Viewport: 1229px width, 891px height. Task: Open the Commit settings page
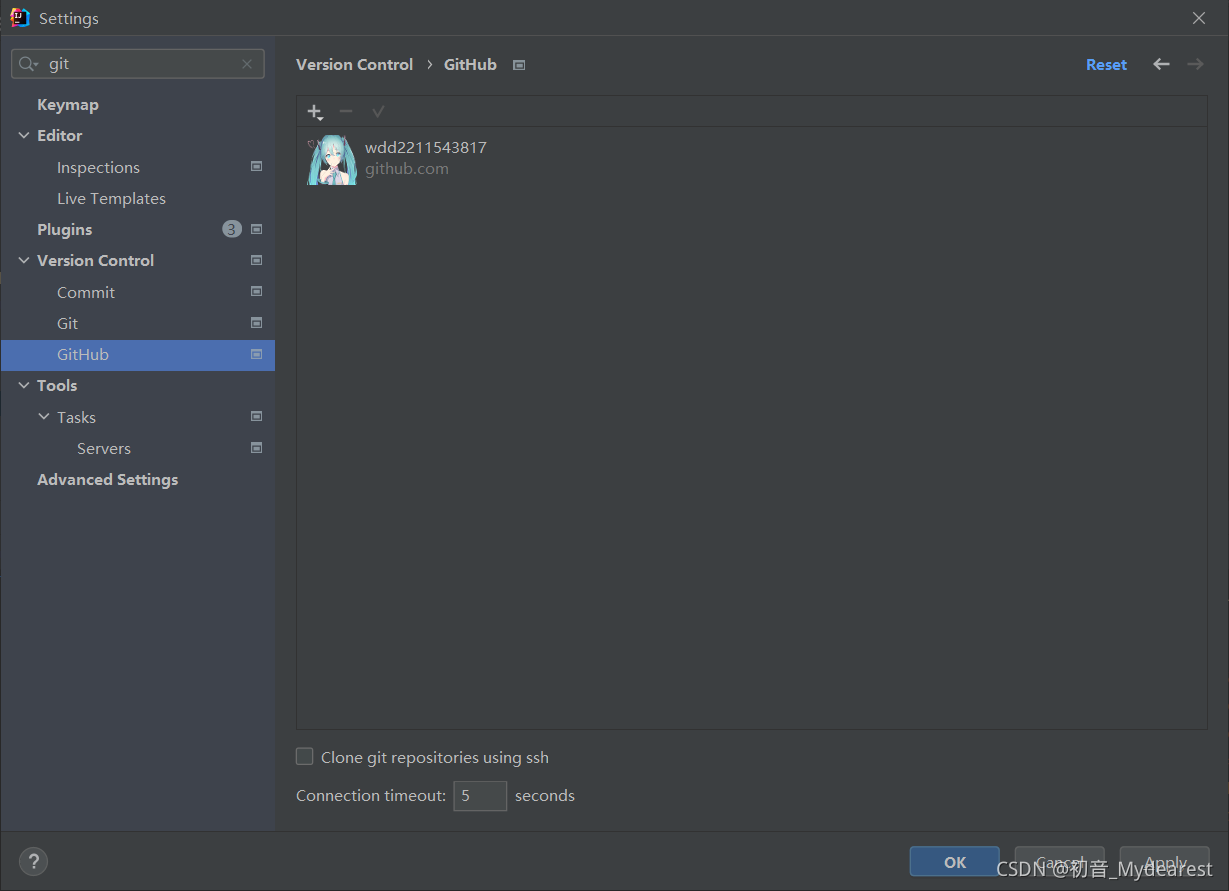[86, 292]
